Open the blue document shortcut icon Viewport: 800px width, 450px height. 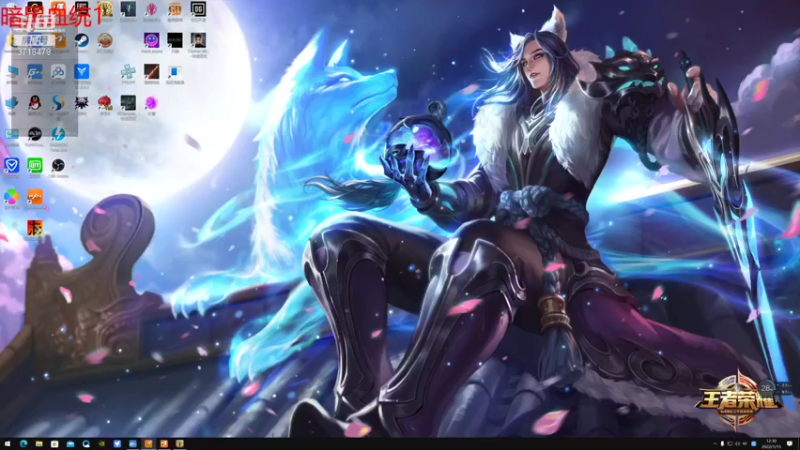(x=174, y=72)
